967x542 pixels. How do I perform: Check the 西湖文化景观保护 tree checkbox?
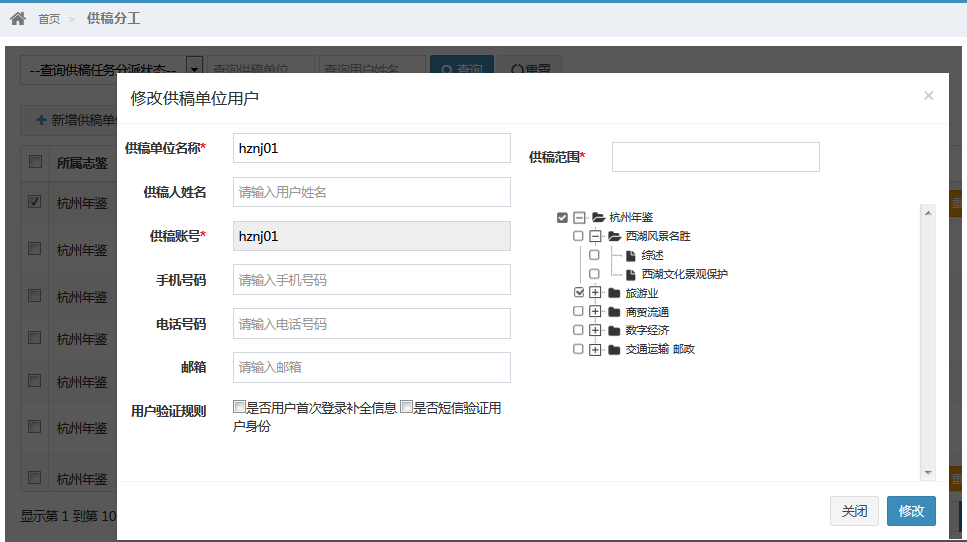click(594, 274)
